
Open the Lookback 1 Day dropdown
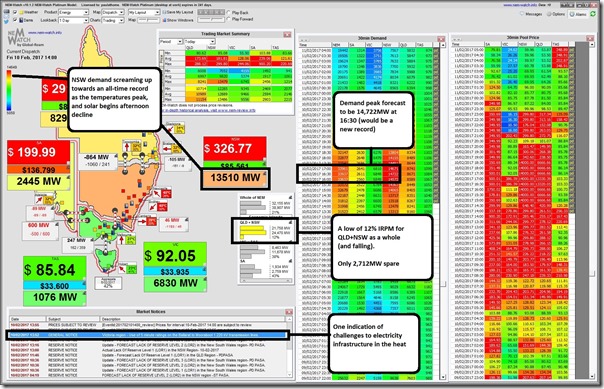[74, 20]
